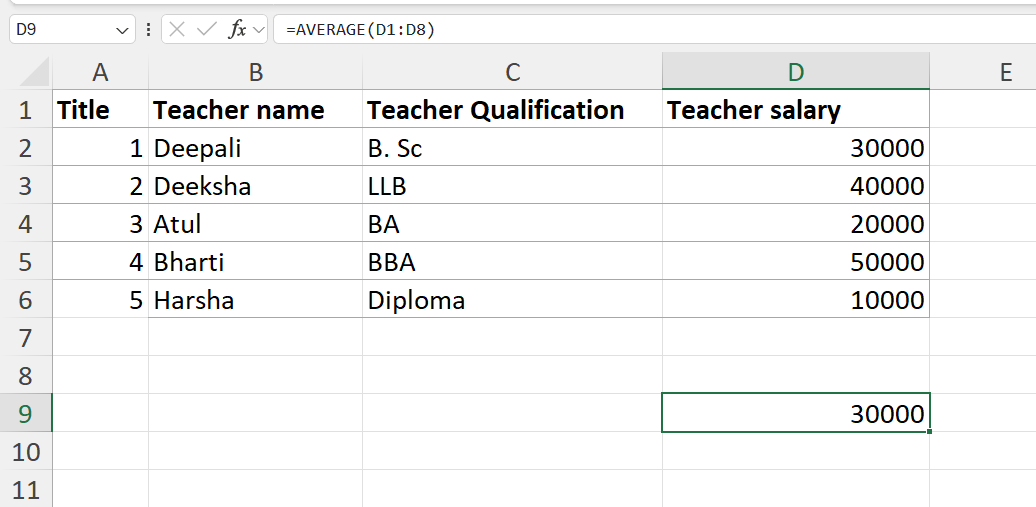The image size is (1036, 507).
Task: Click the cell containing Deepali
Action: (x=255, y=148)
